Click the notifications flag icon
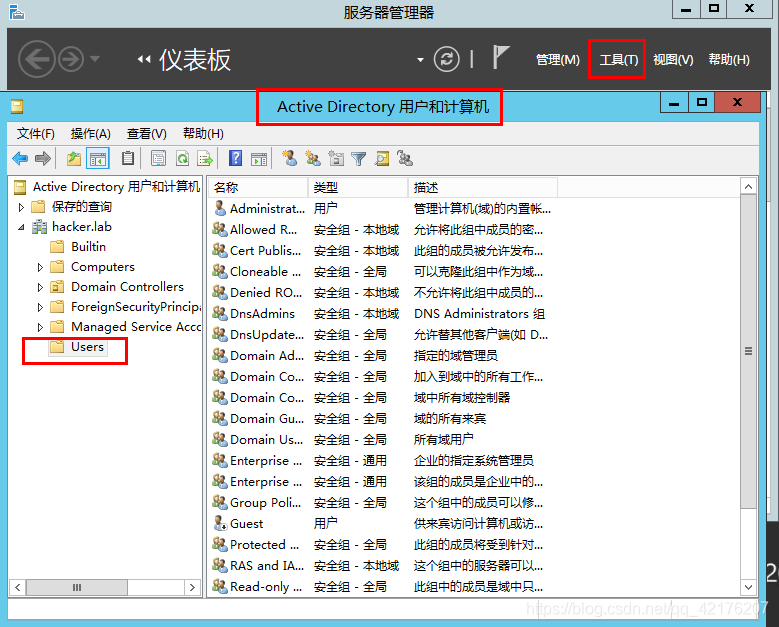This screenshot has width=779, height=627. point(501,57)
